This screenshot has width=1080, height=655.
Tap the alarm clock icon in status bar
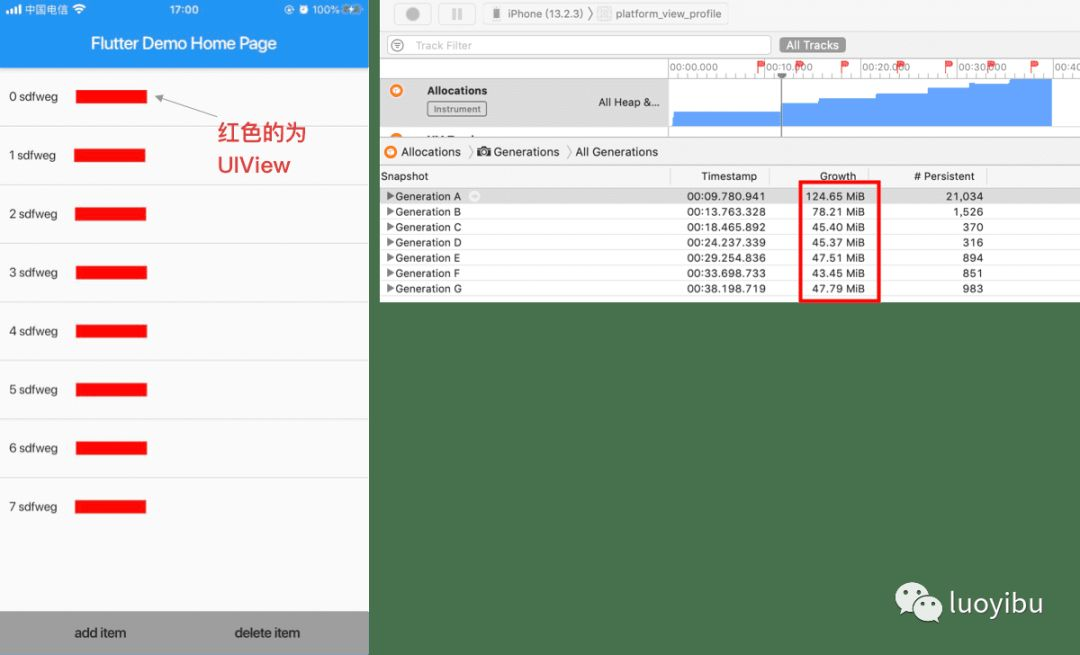pyautogui.click(x=303, y=10)
